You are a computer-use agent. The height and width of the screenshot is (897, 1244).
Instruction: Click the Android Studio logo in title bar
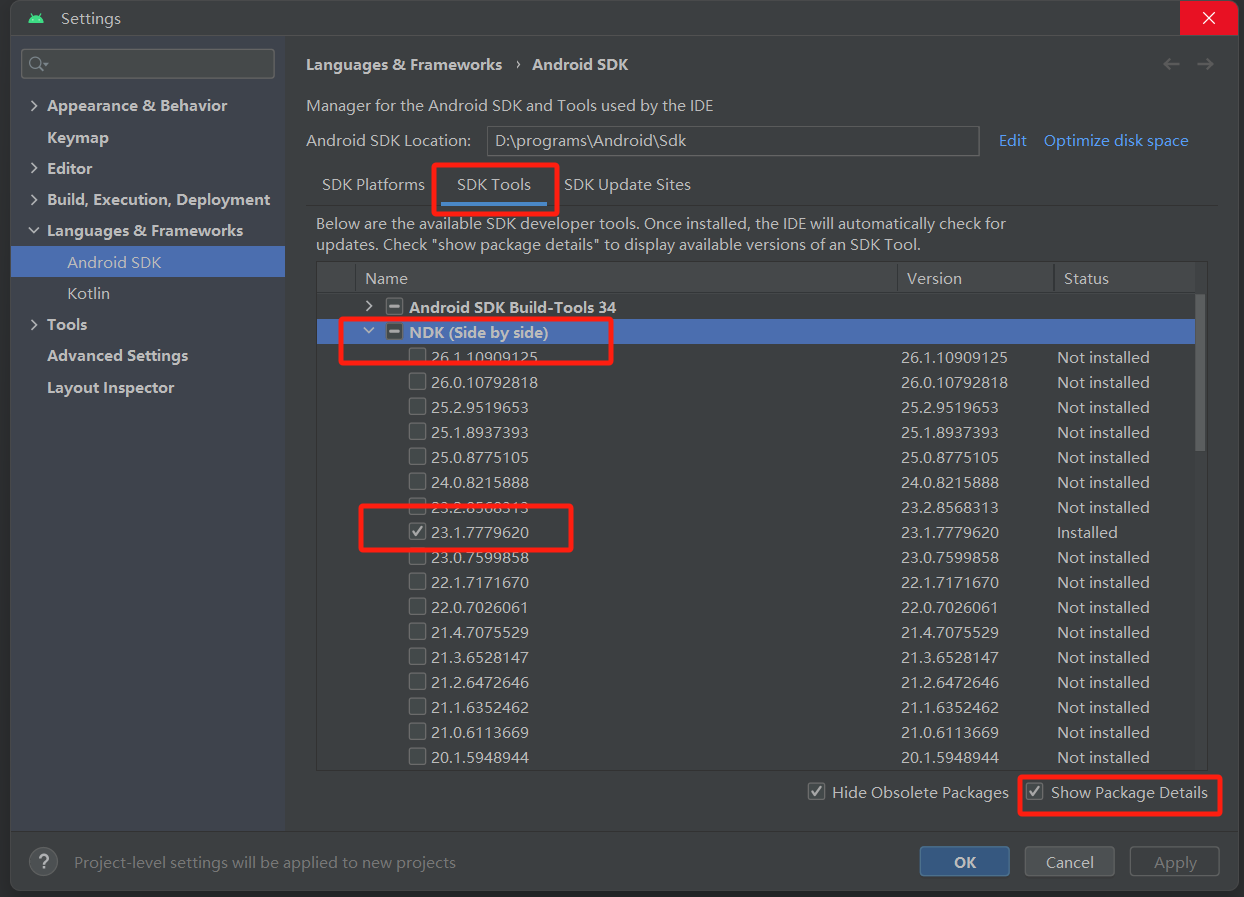coord(36,19)
